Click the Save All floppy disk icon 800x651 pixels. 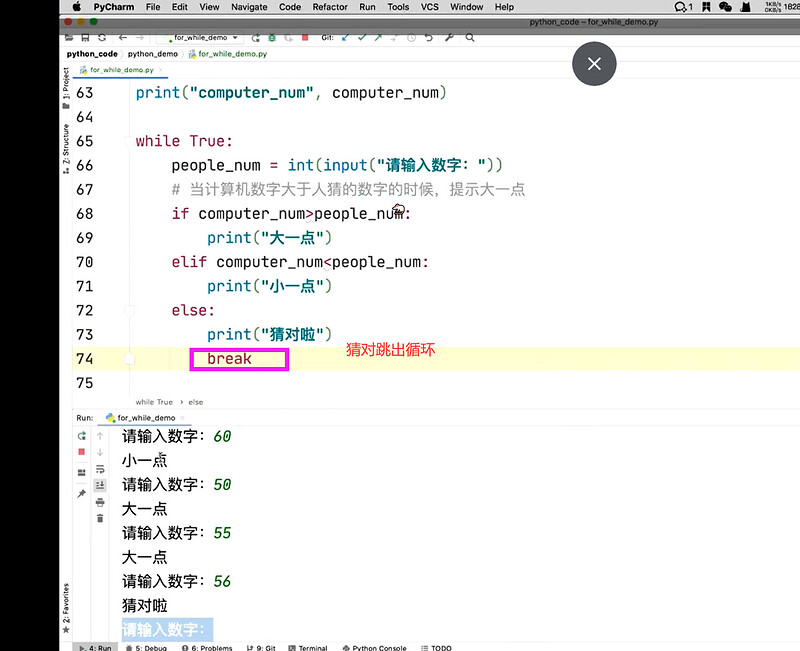pos(86,38)
